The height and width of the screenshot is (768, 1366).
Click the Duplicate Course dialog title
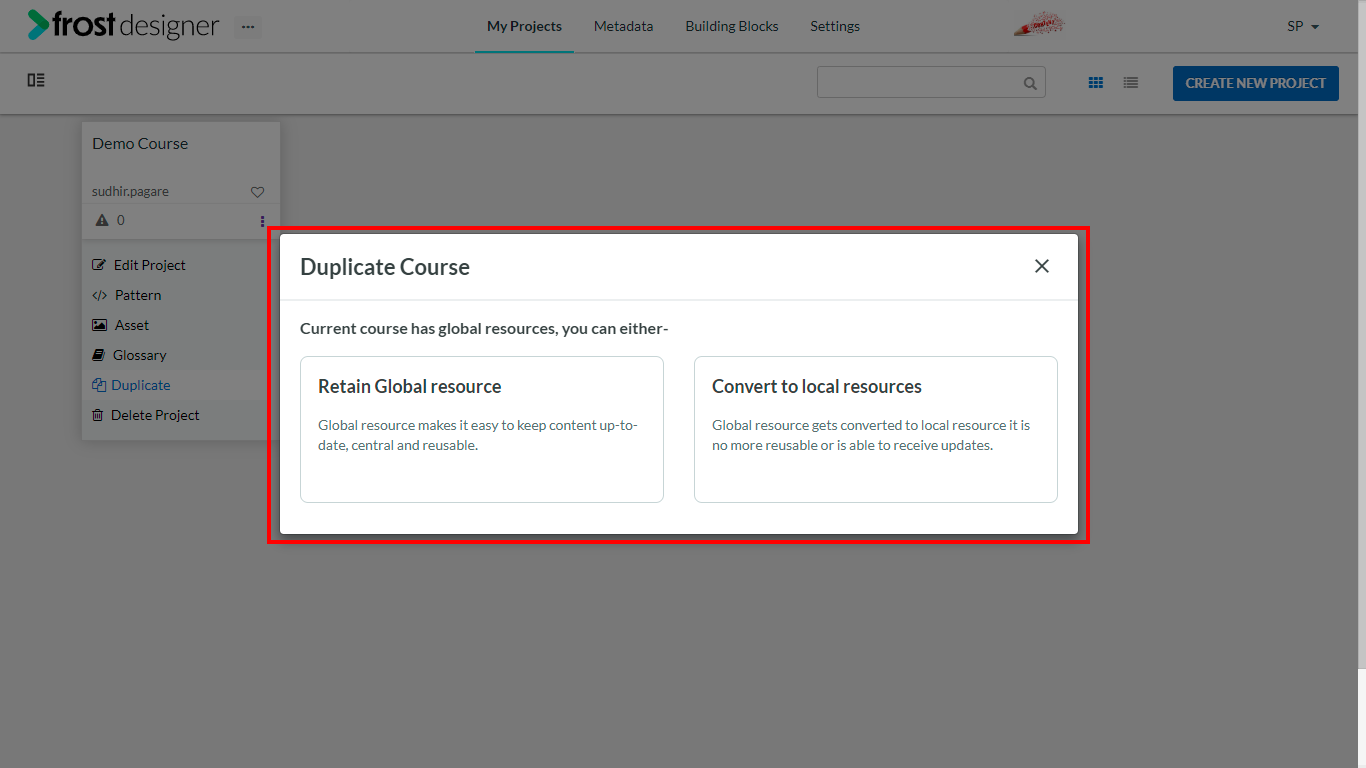[x=385, y=267]
